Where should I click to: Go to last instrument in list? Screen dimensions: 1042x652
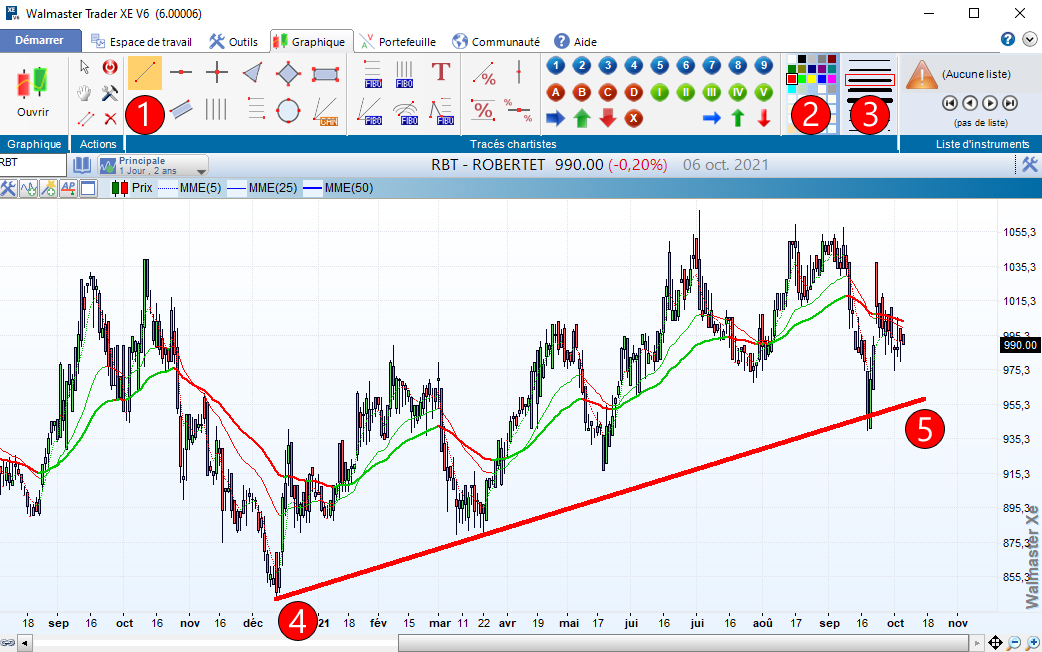point(1010,103)
